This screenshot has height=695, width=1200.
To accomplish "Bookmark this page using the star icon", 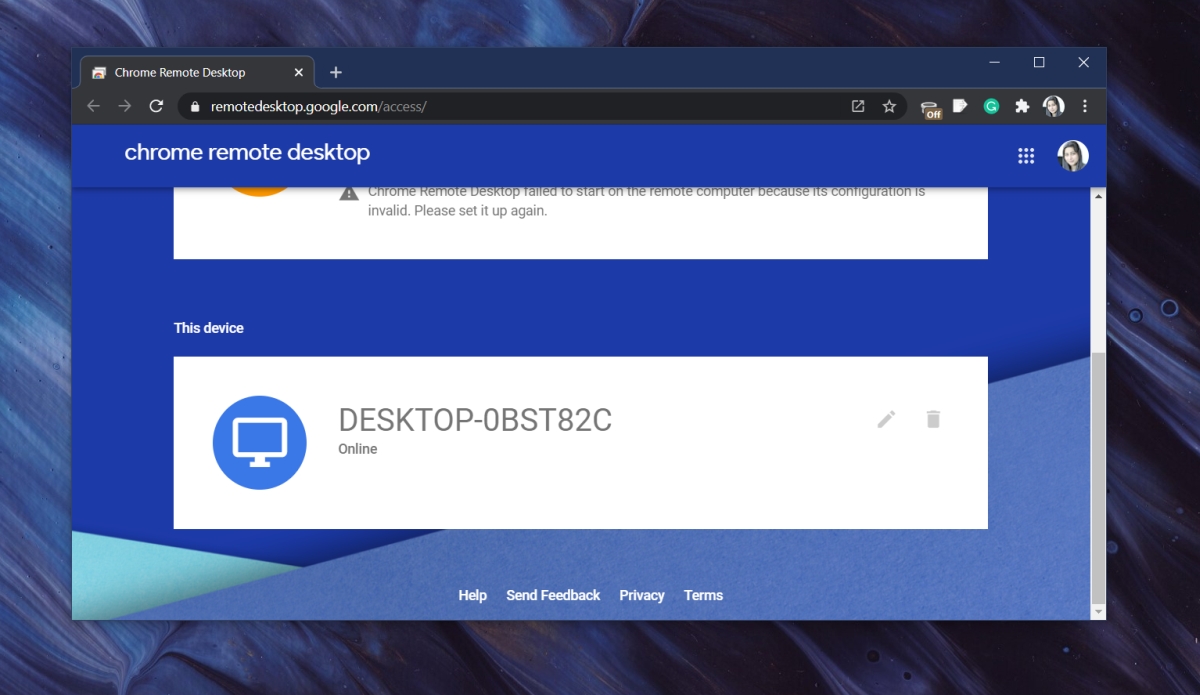I will click(889, 105).
